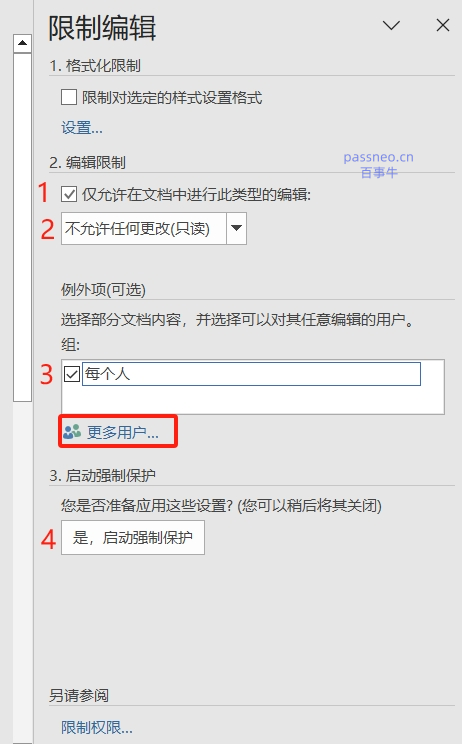Toggle the 每个人 group checkbox
462x744 pixels.
[x=72, y=374]
